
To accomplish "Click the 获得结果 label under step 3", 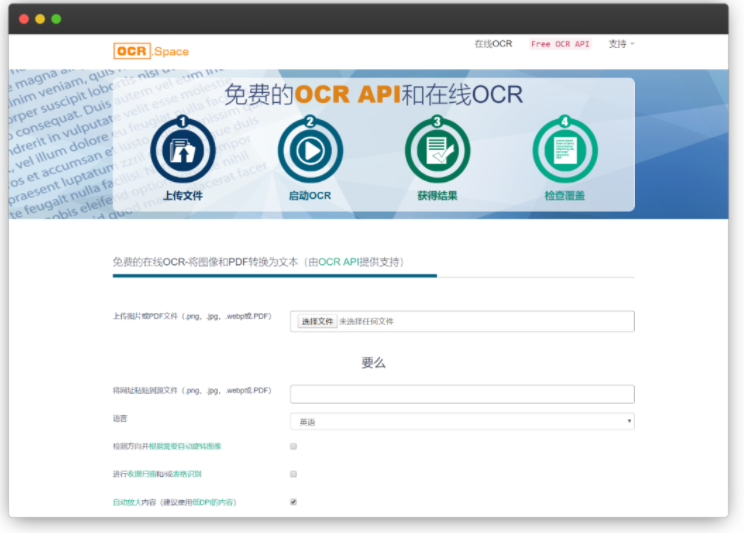I will tap(437, 196).
